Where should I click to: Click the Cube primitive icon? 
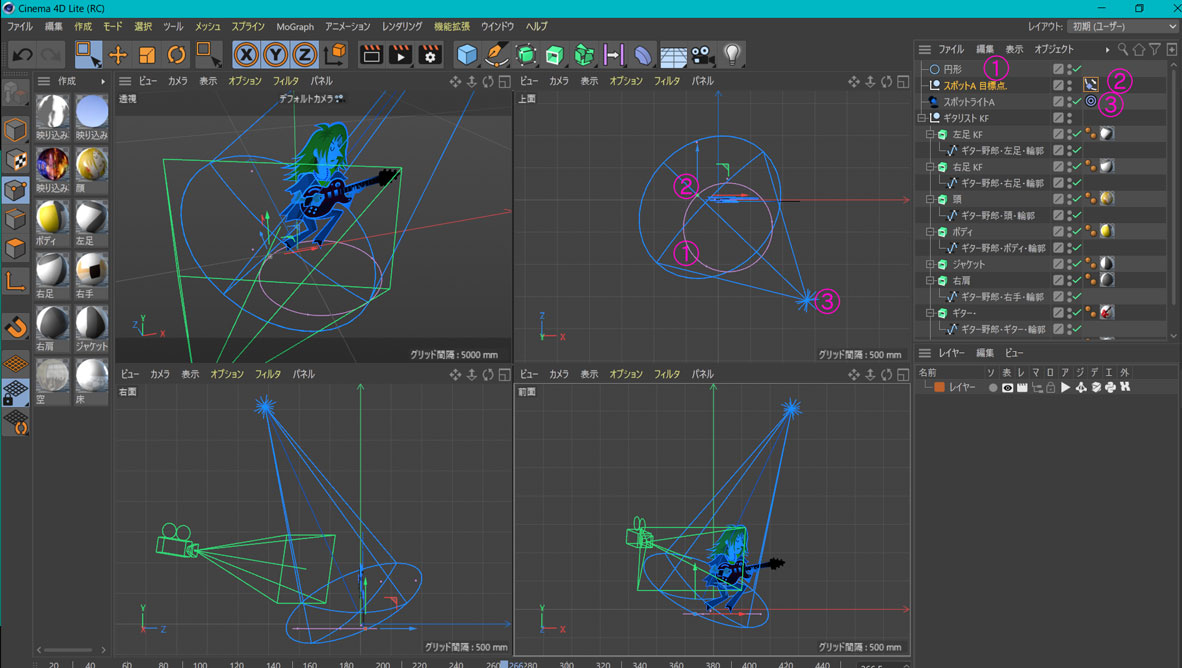pyautogui.click(x=467, y=55)
